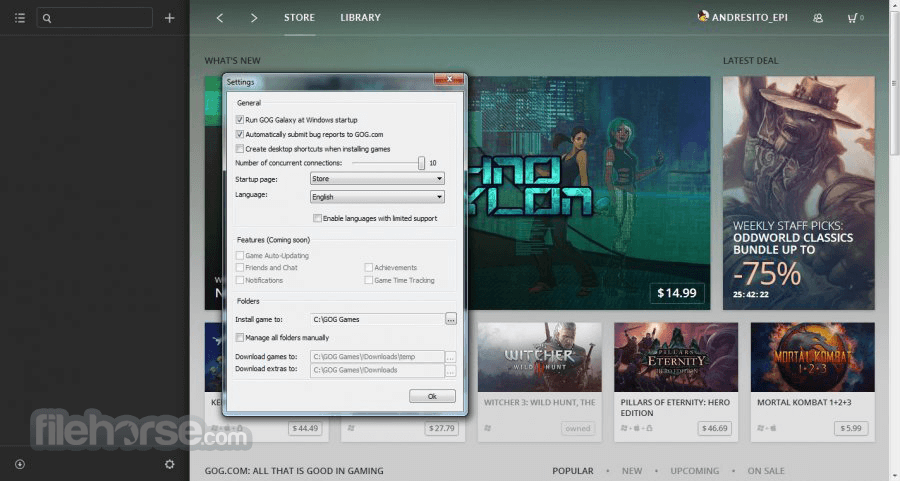Click the $27.79 price button

pos(441,428)
